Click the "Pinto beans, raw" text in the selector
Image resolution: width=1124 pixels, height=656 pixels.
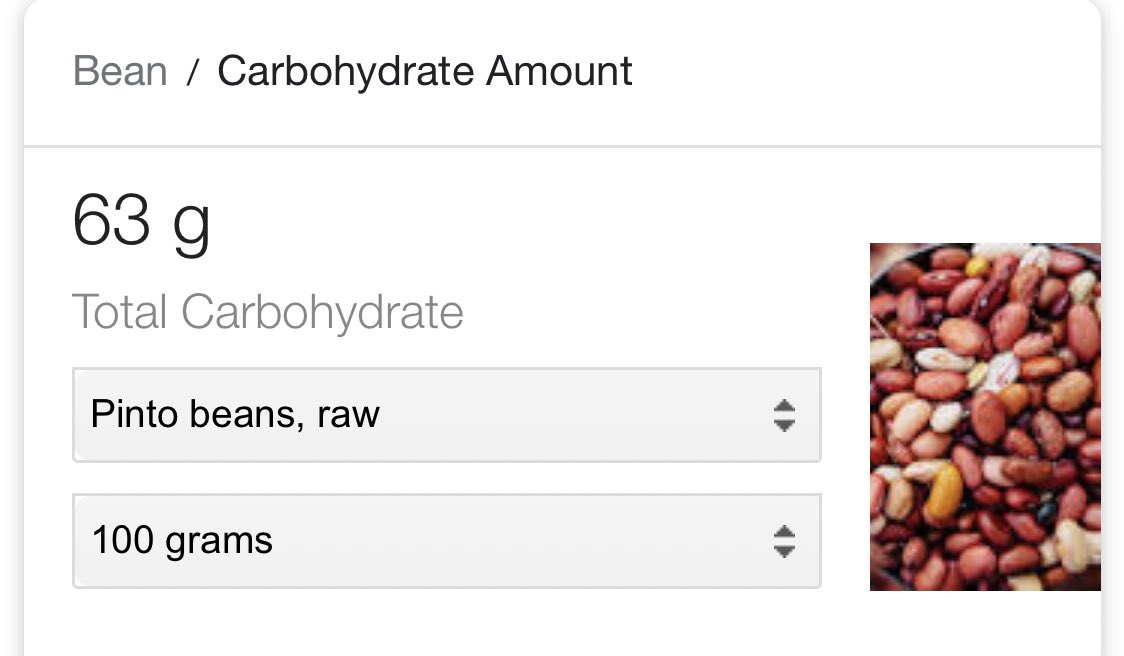[x=235, y=414]
